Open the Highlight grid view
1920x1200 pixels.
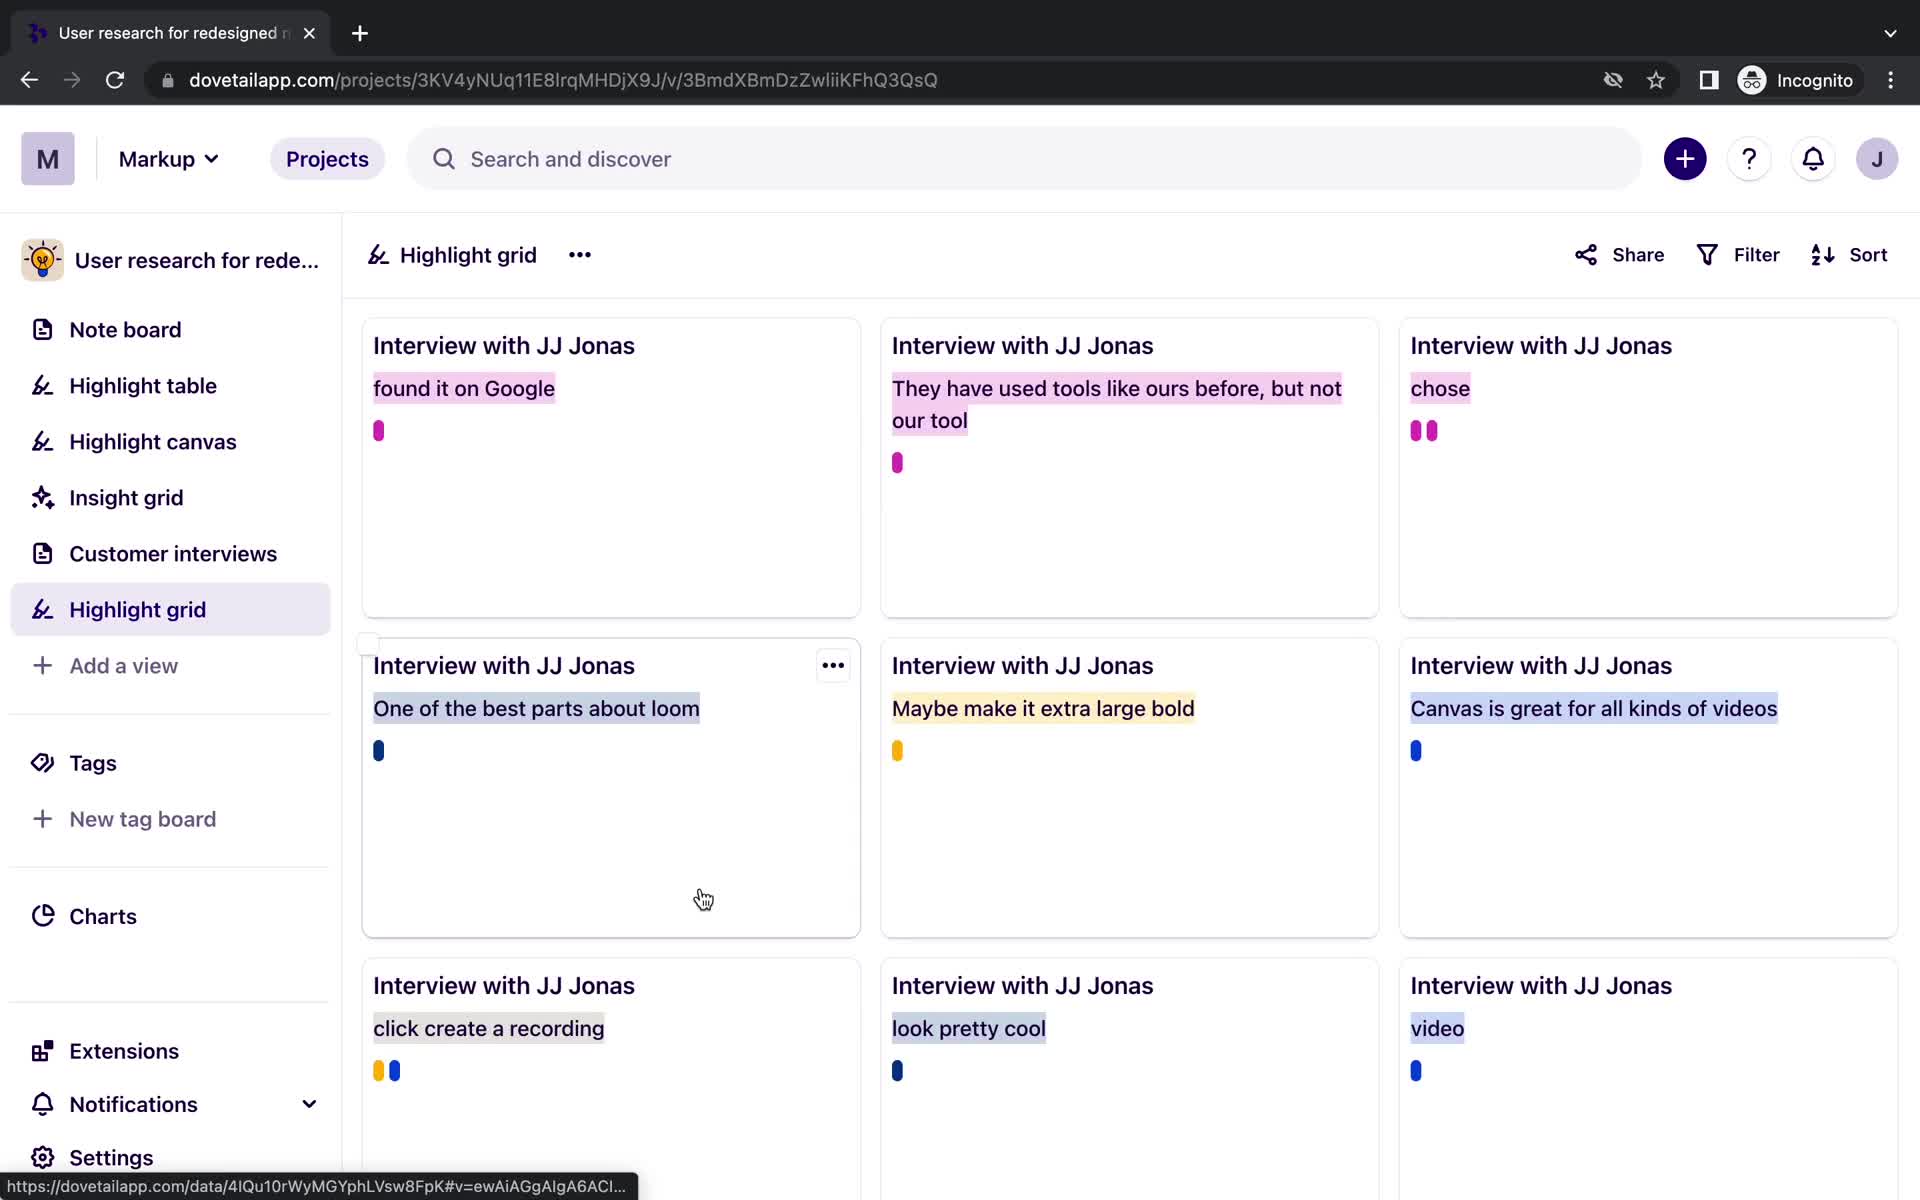(x=137, y=608)
